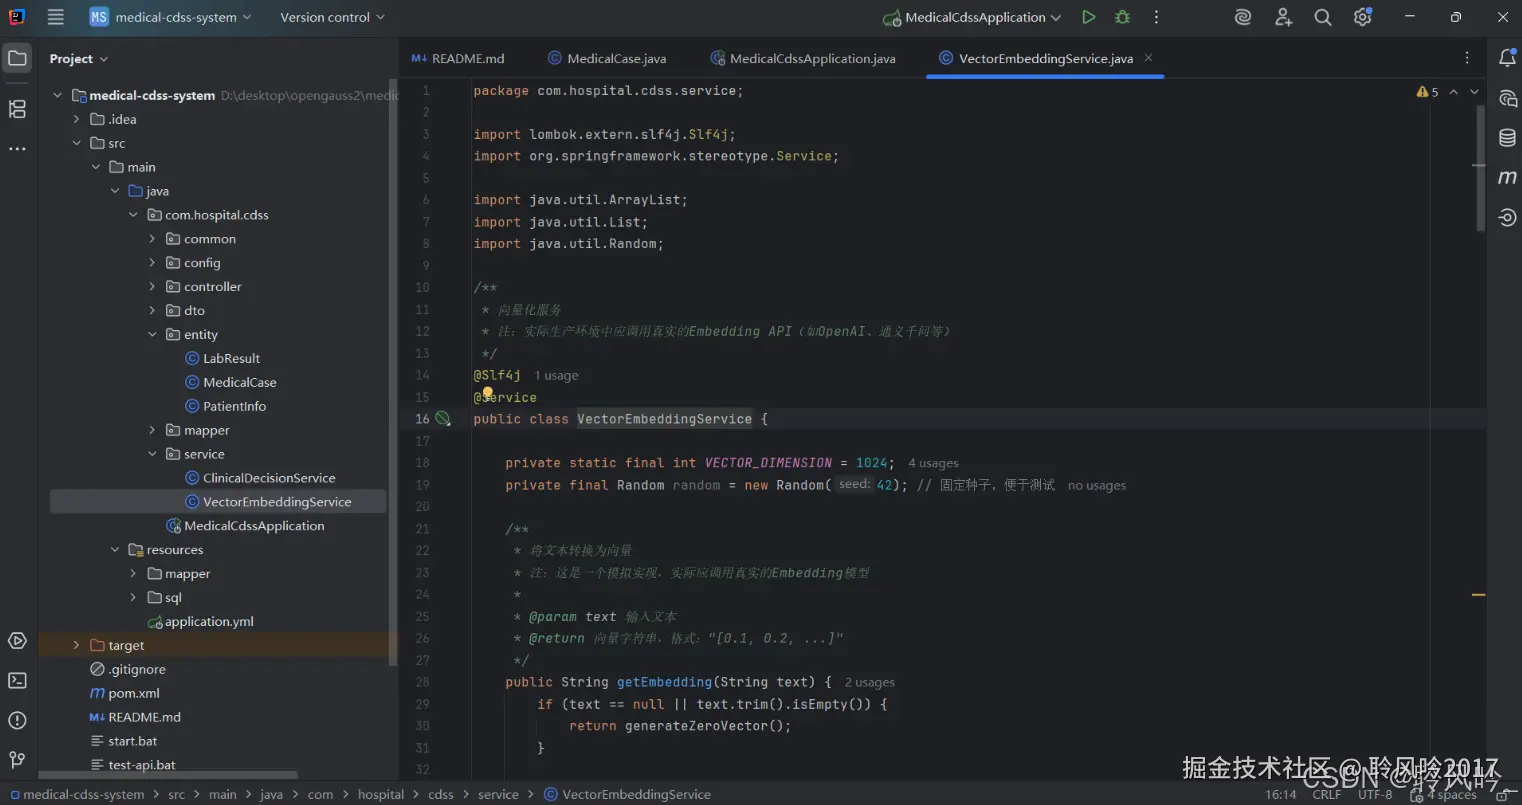Click the '2 usages' hint for getEmbedding

tap(870, 682)
